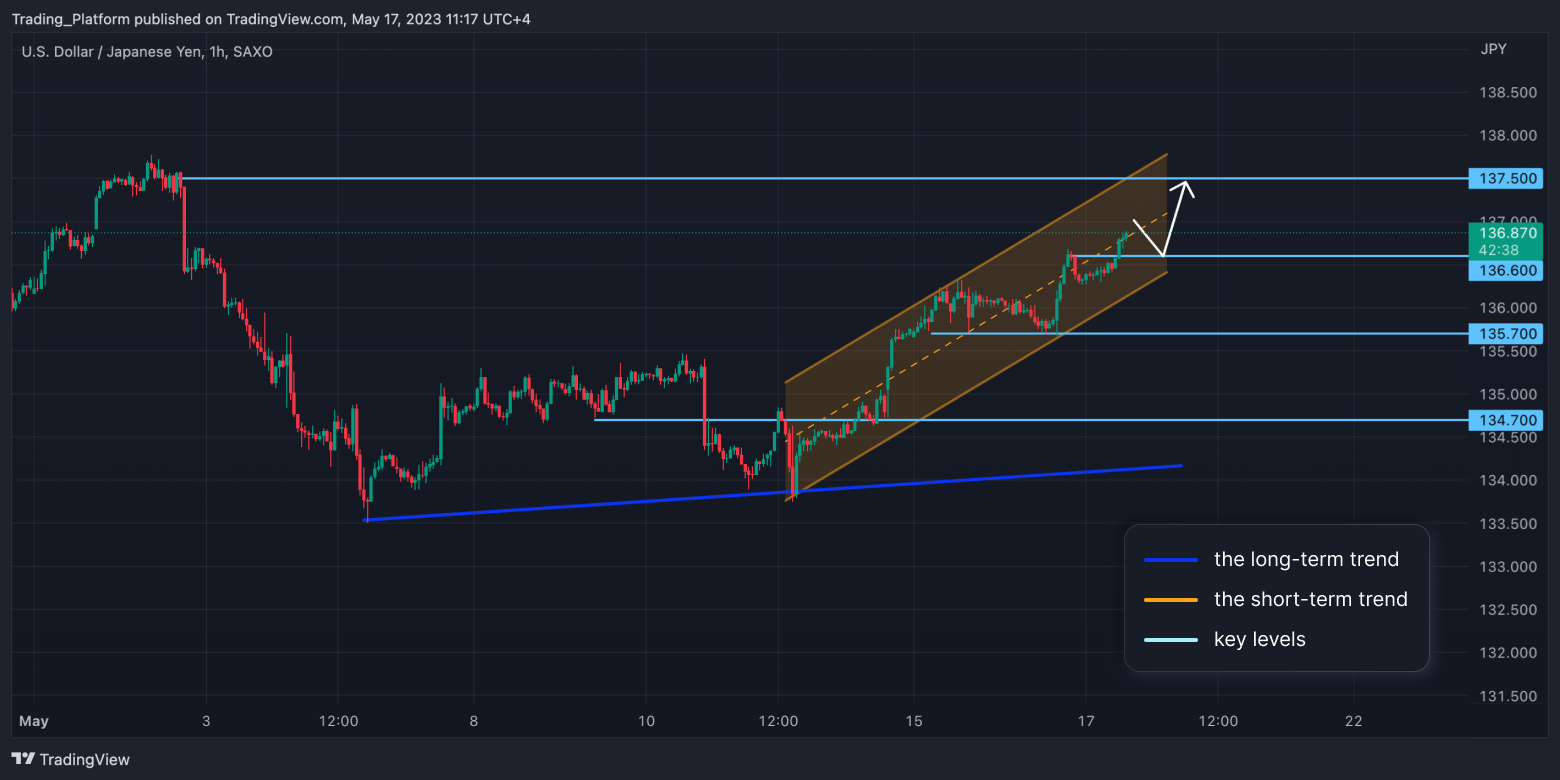Viewport: 1560px width, 780px height.
Task: Select the 134.700 key level price label
Action: 1506,420
